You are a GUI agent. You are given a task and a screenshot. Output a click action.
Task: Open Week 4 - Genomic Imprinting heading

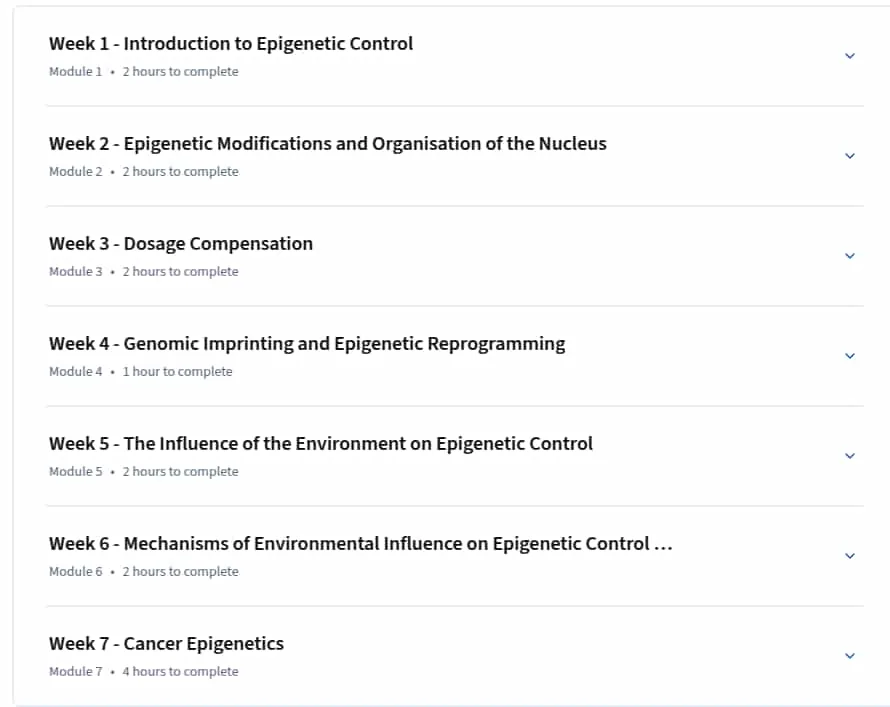307,343
